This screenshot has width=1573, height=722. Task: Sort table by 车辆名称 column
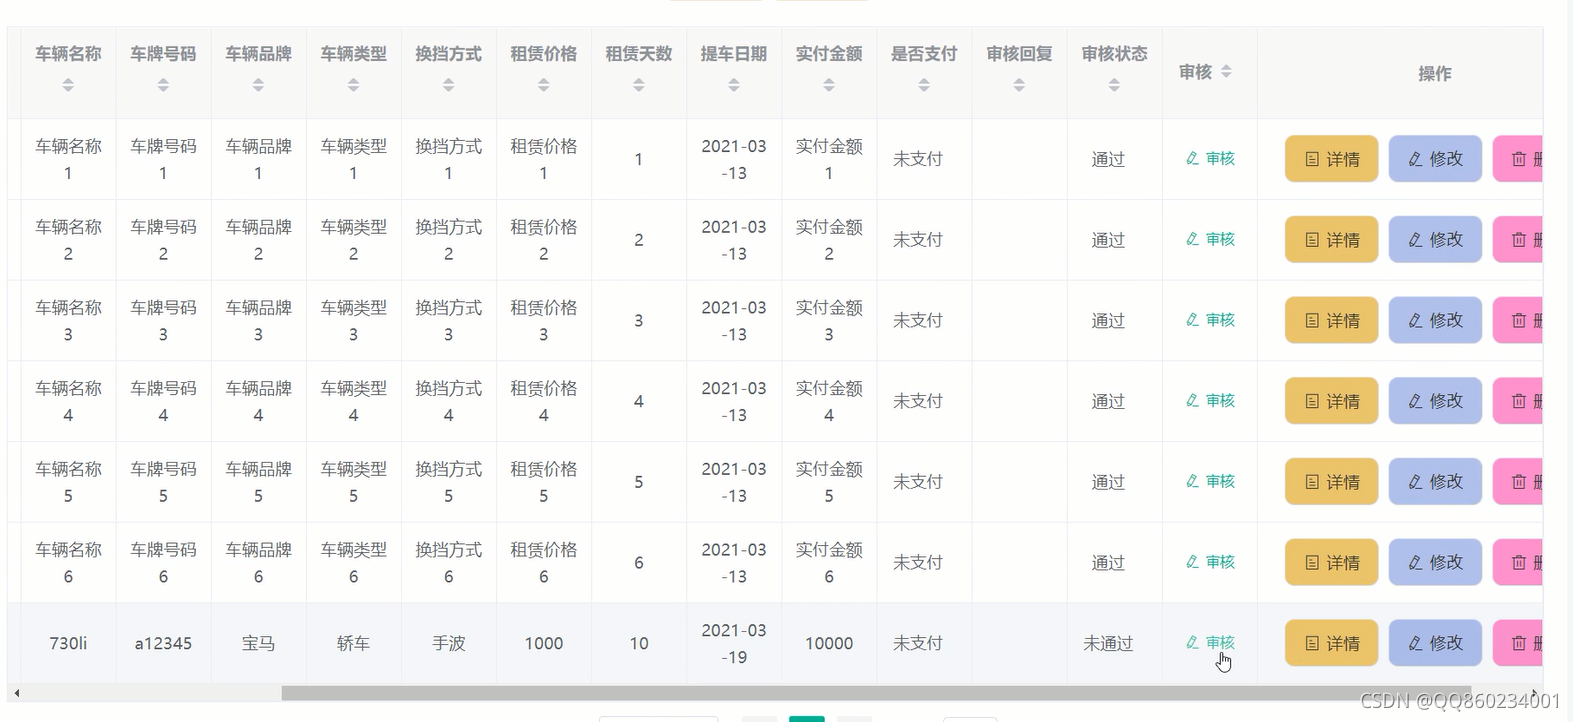(x=68, y=85)
